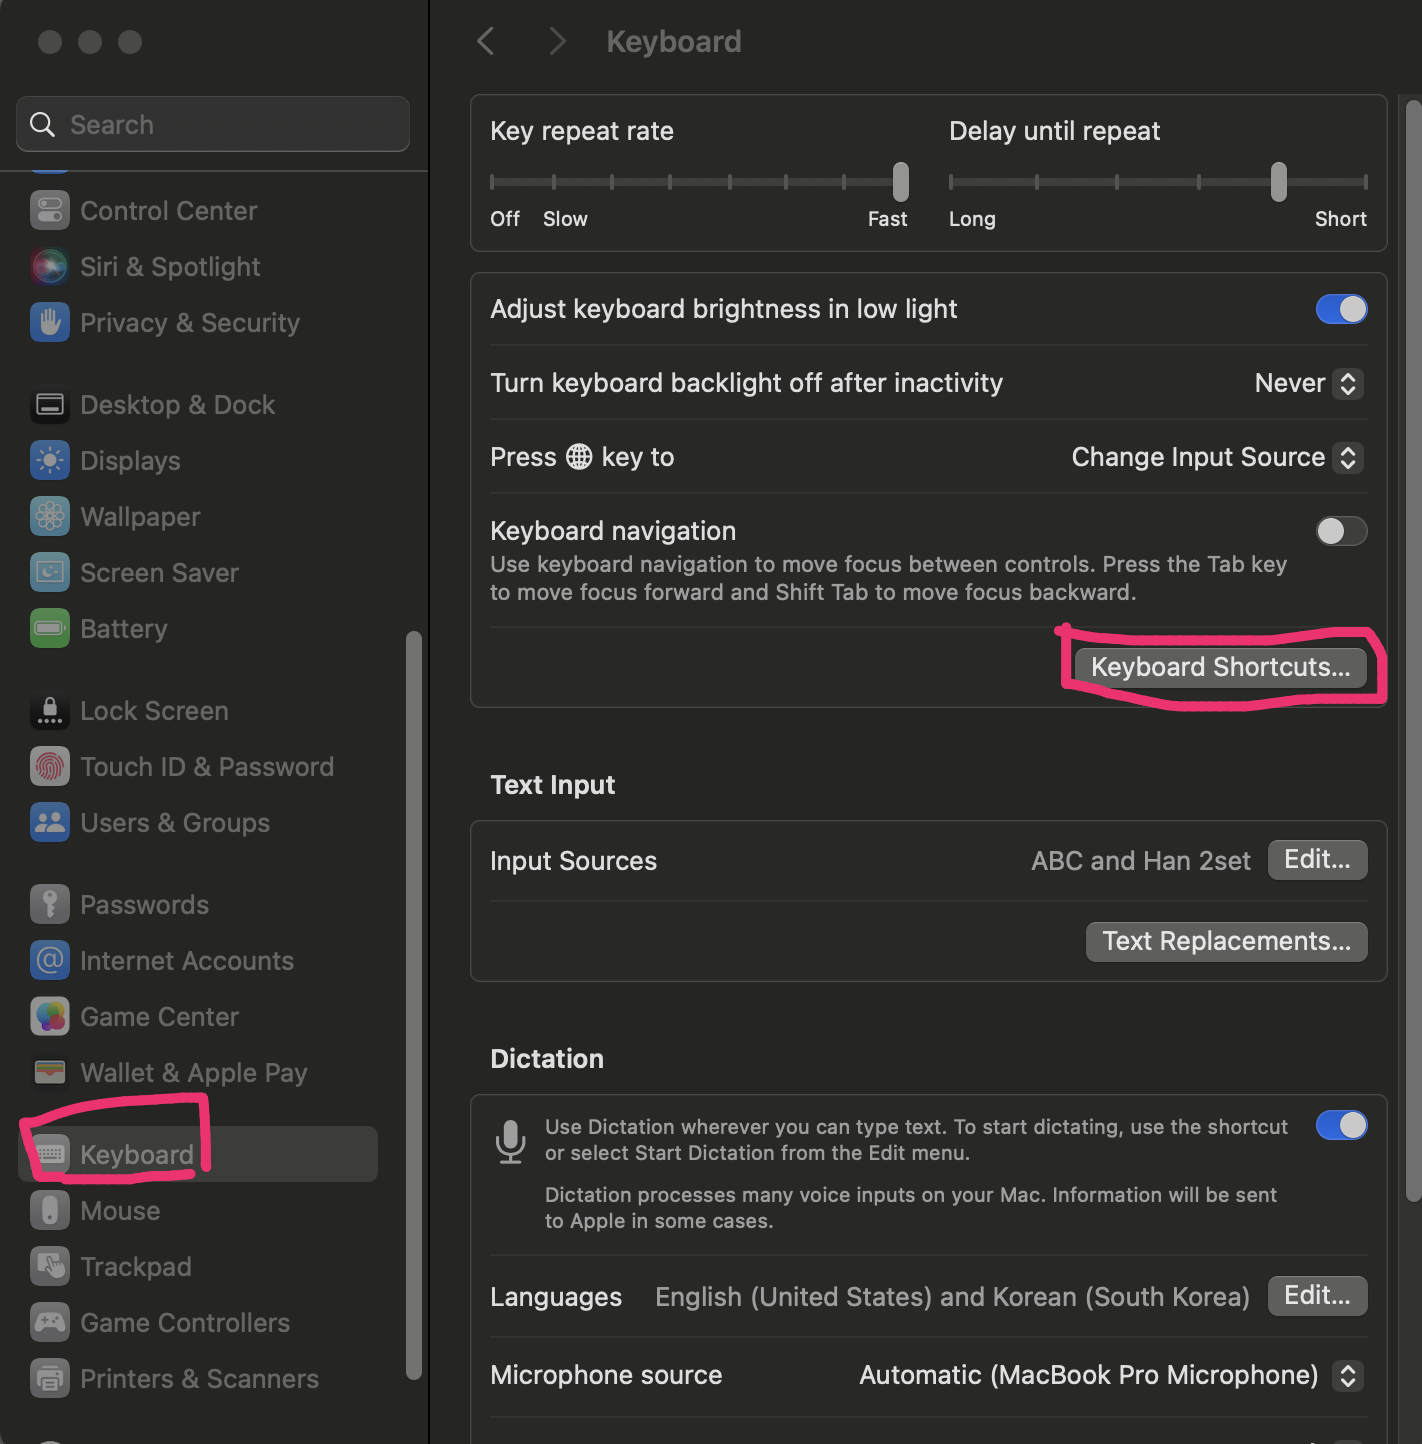Image resolution: width=1422 pixels, height=1444 pixels.
Task: Go back with the left chevron
Action: coord(486,41)
